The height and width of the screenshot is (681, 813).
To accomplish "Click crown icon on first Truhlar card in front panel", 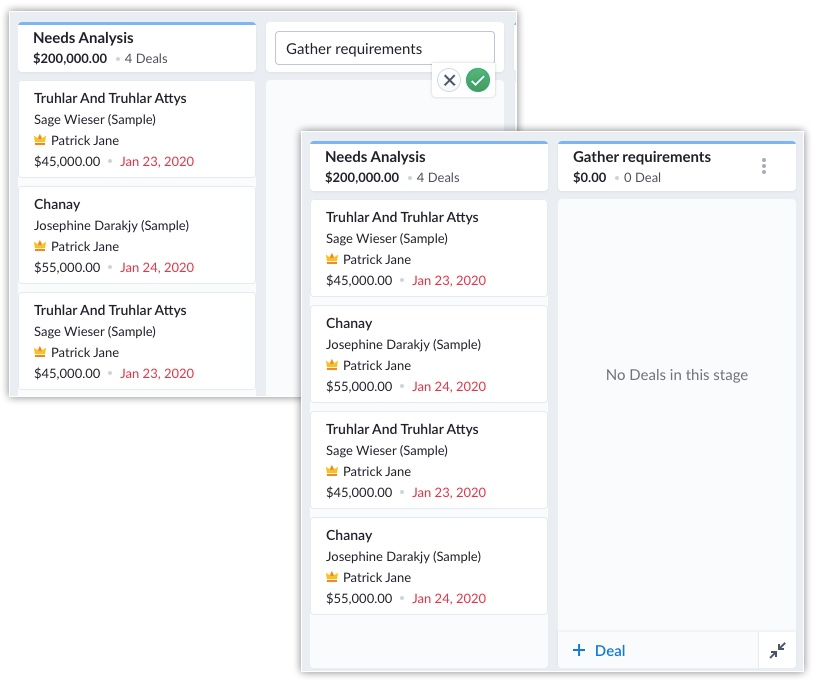I will (332, 259).
